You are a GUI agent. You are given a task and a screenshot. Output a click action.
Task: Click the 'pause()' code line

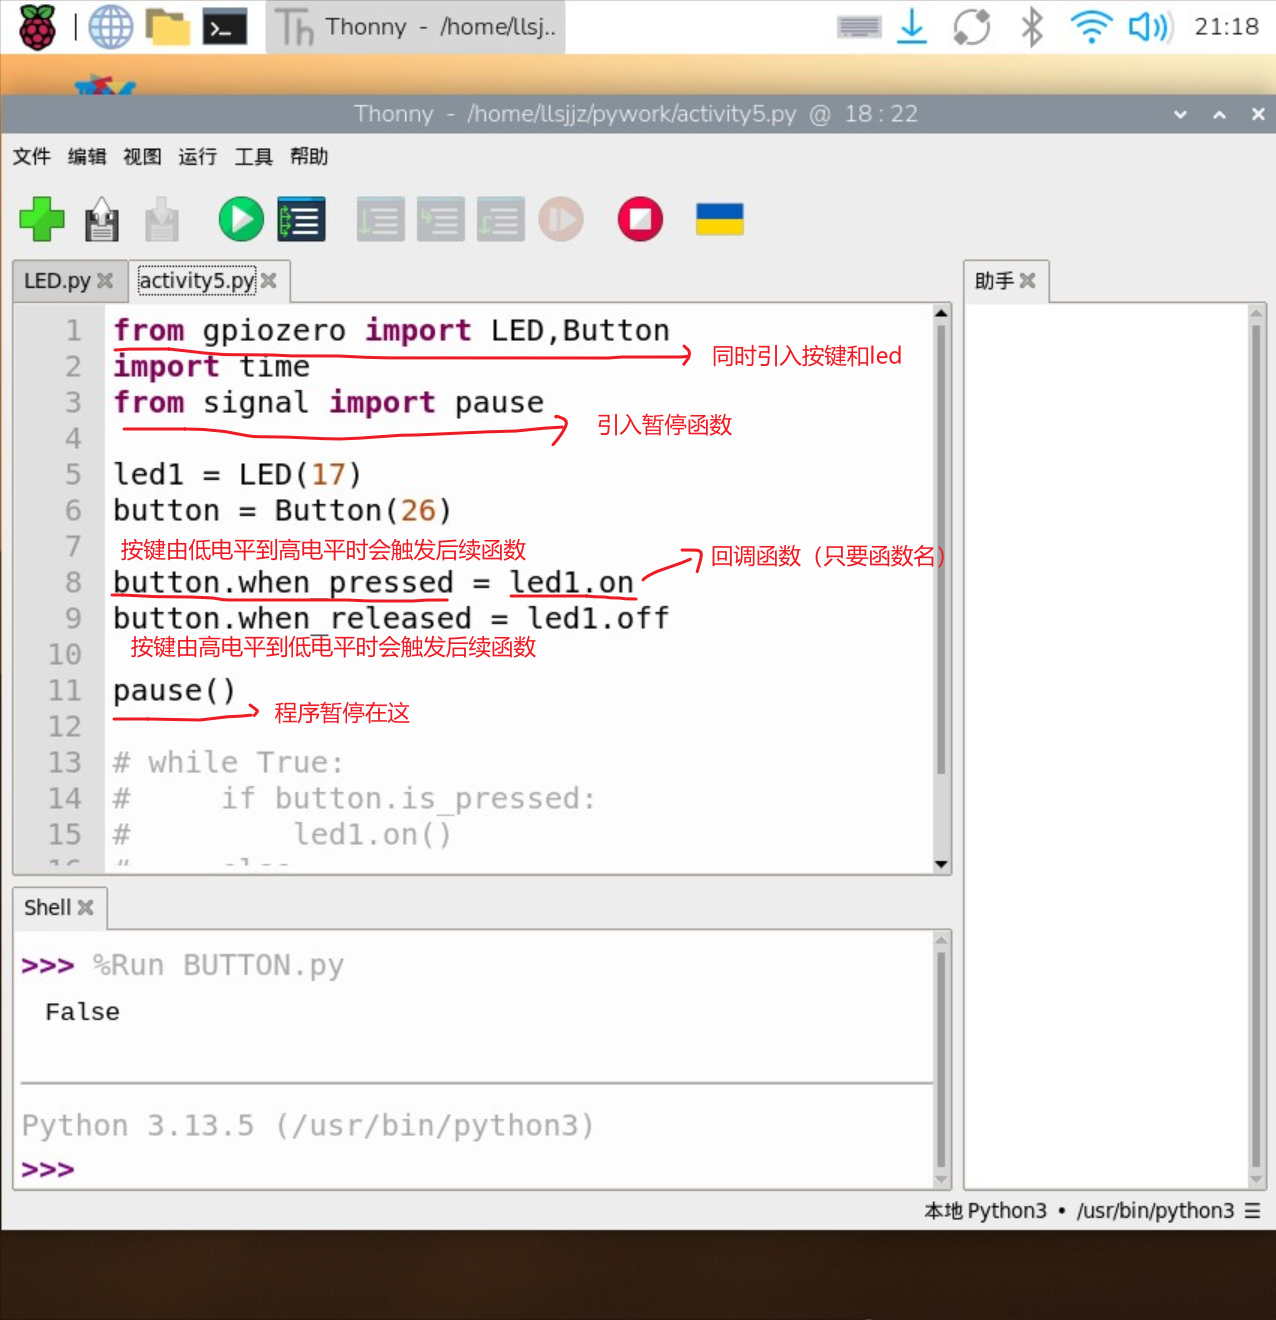tap(174, 690)
